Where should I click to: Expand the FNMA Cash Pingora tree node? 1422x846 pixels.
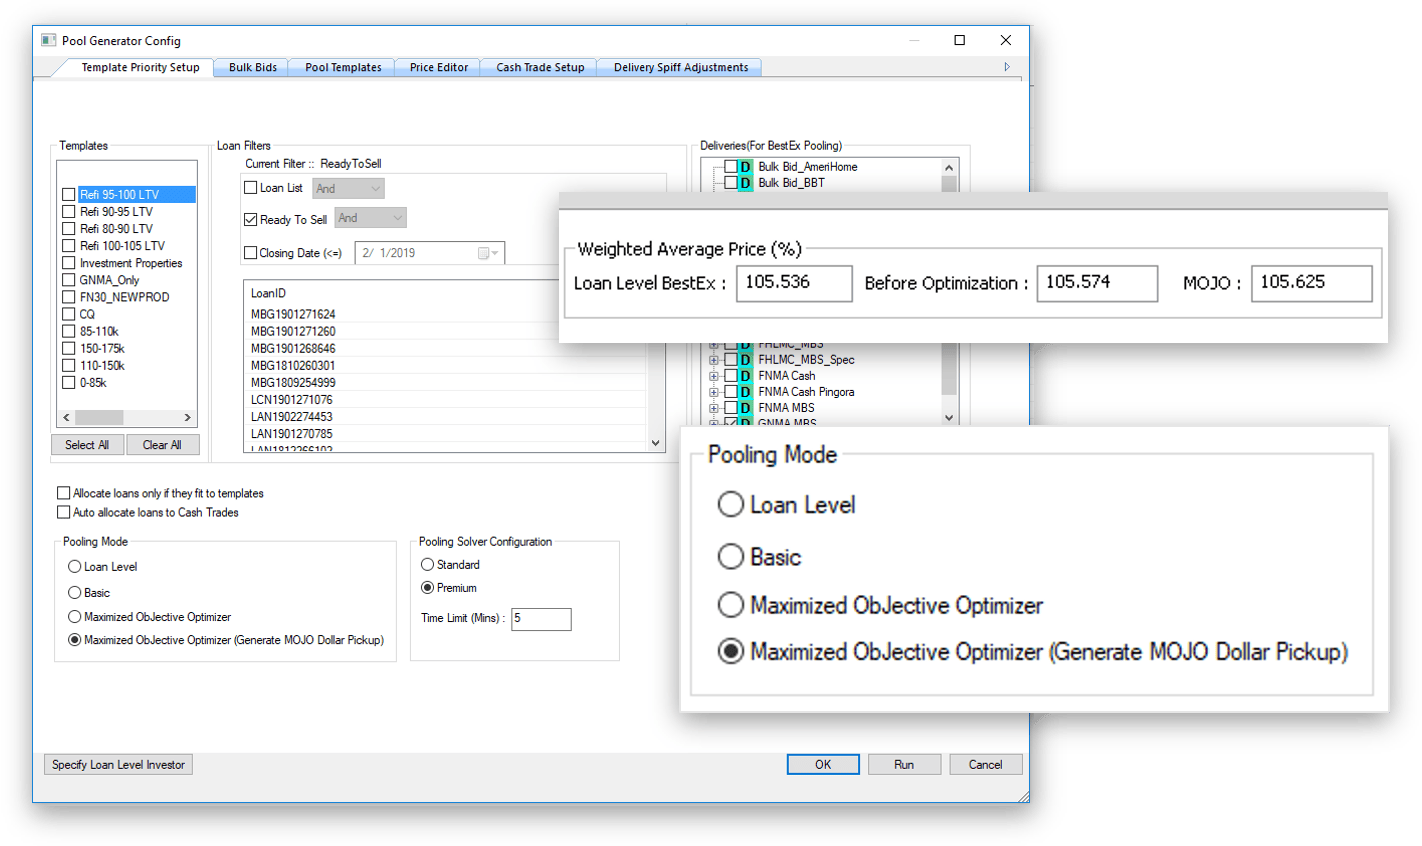[x=714, y=392]
